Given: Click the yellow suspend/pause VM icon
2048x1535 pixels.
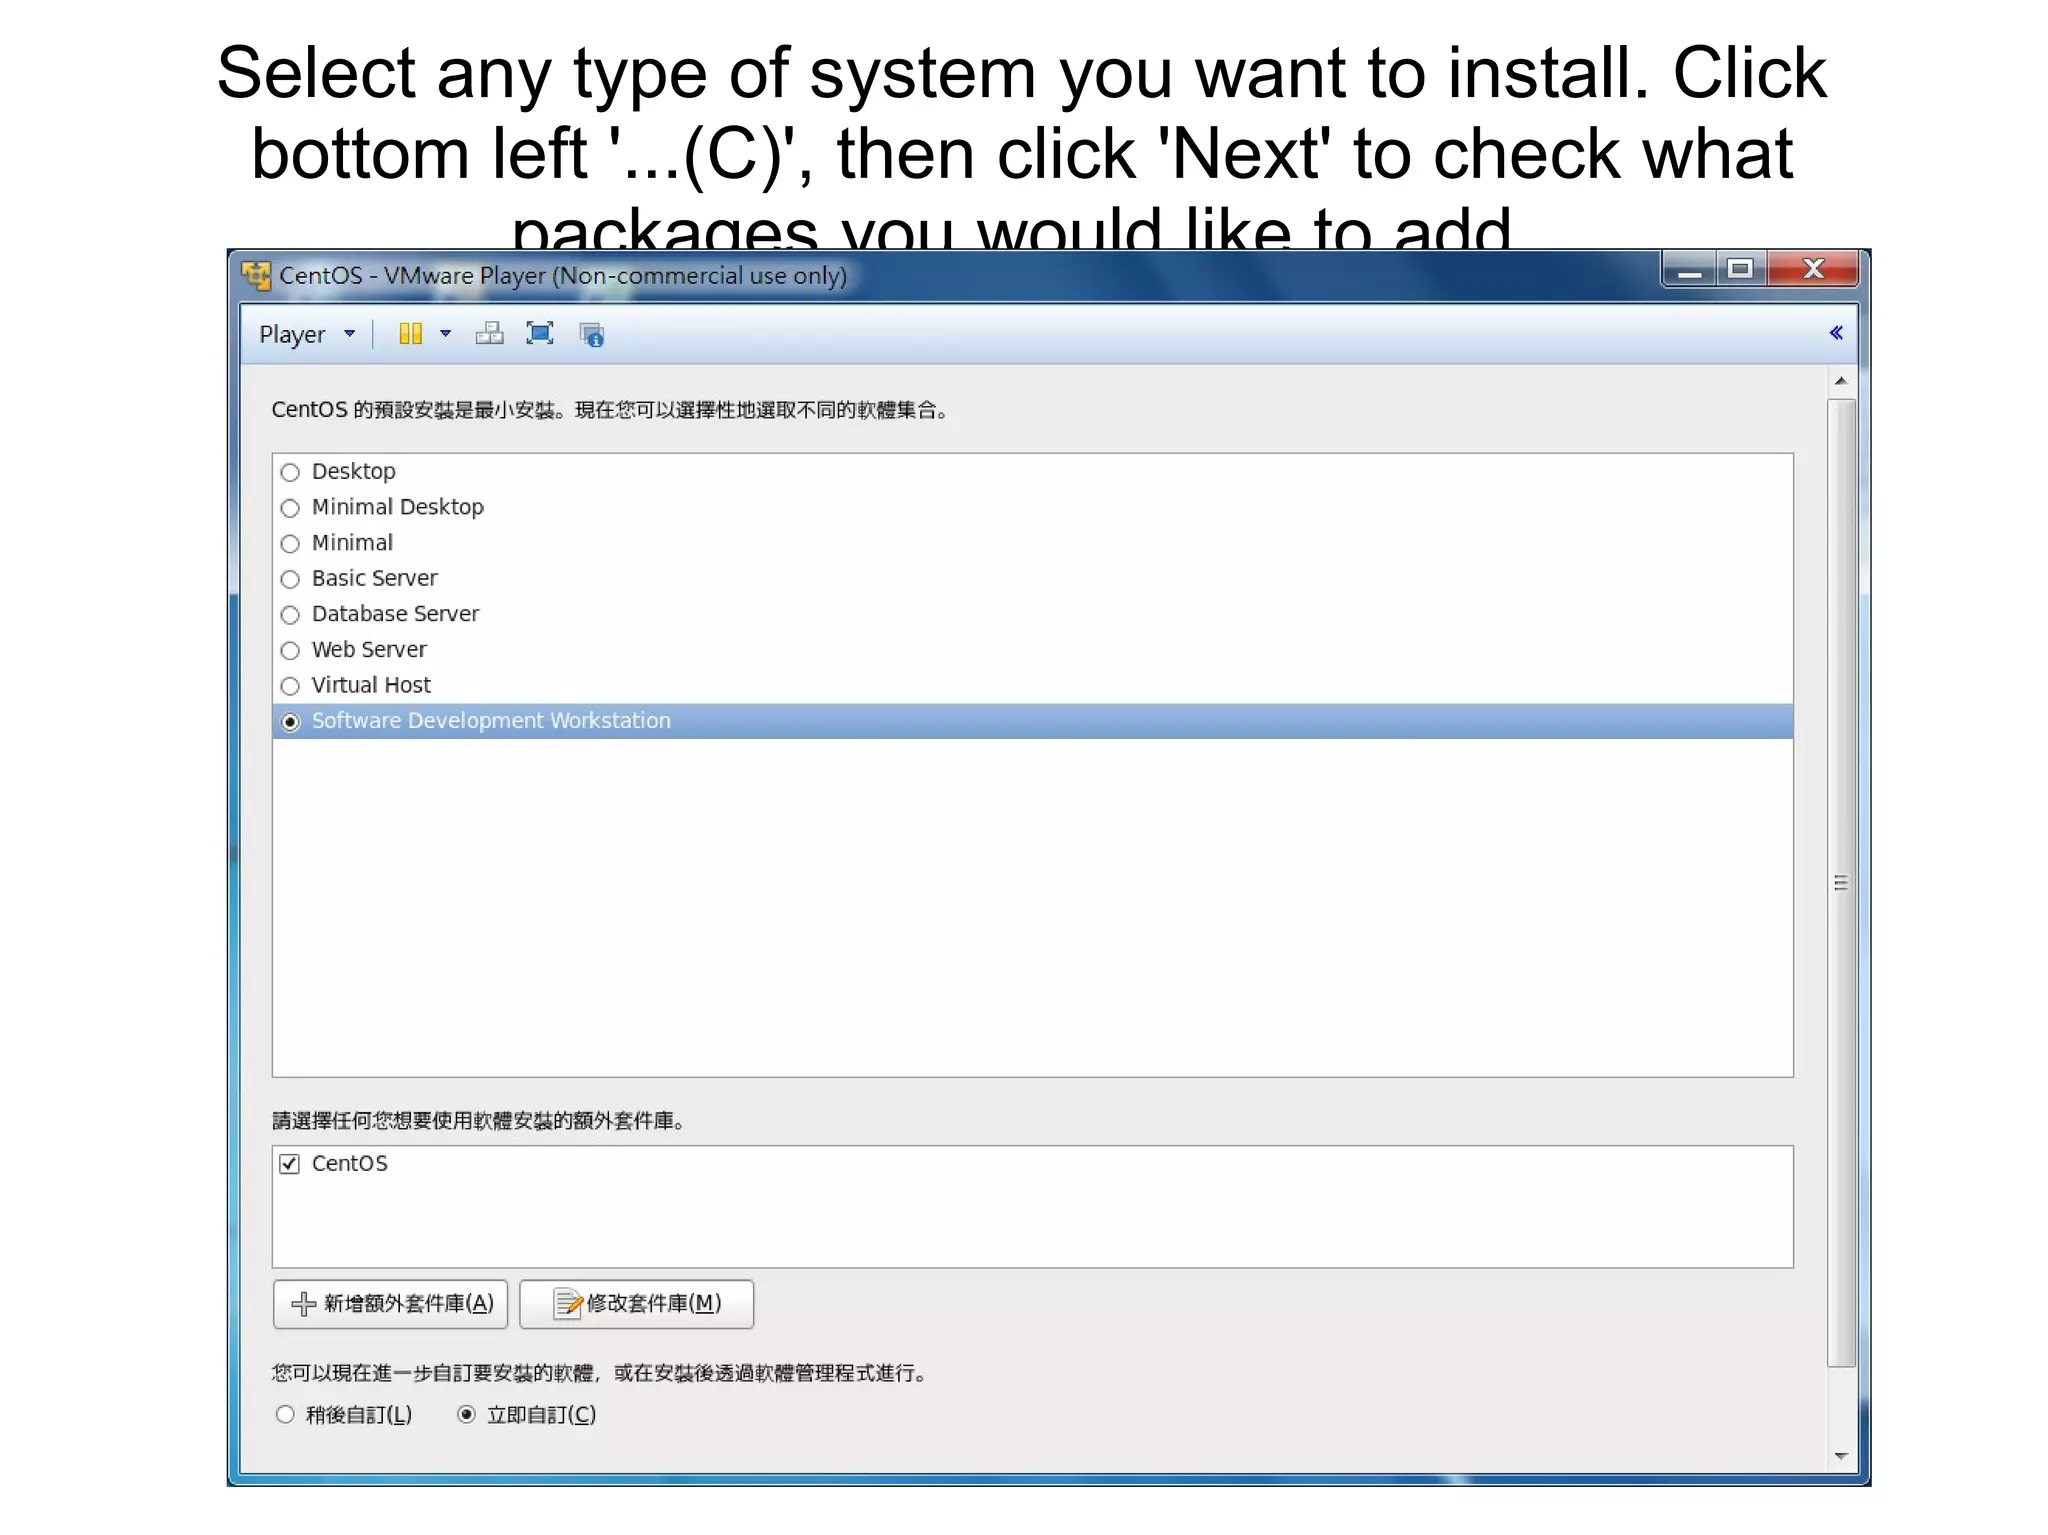Looking at the screenshot, I should point(411,334).
